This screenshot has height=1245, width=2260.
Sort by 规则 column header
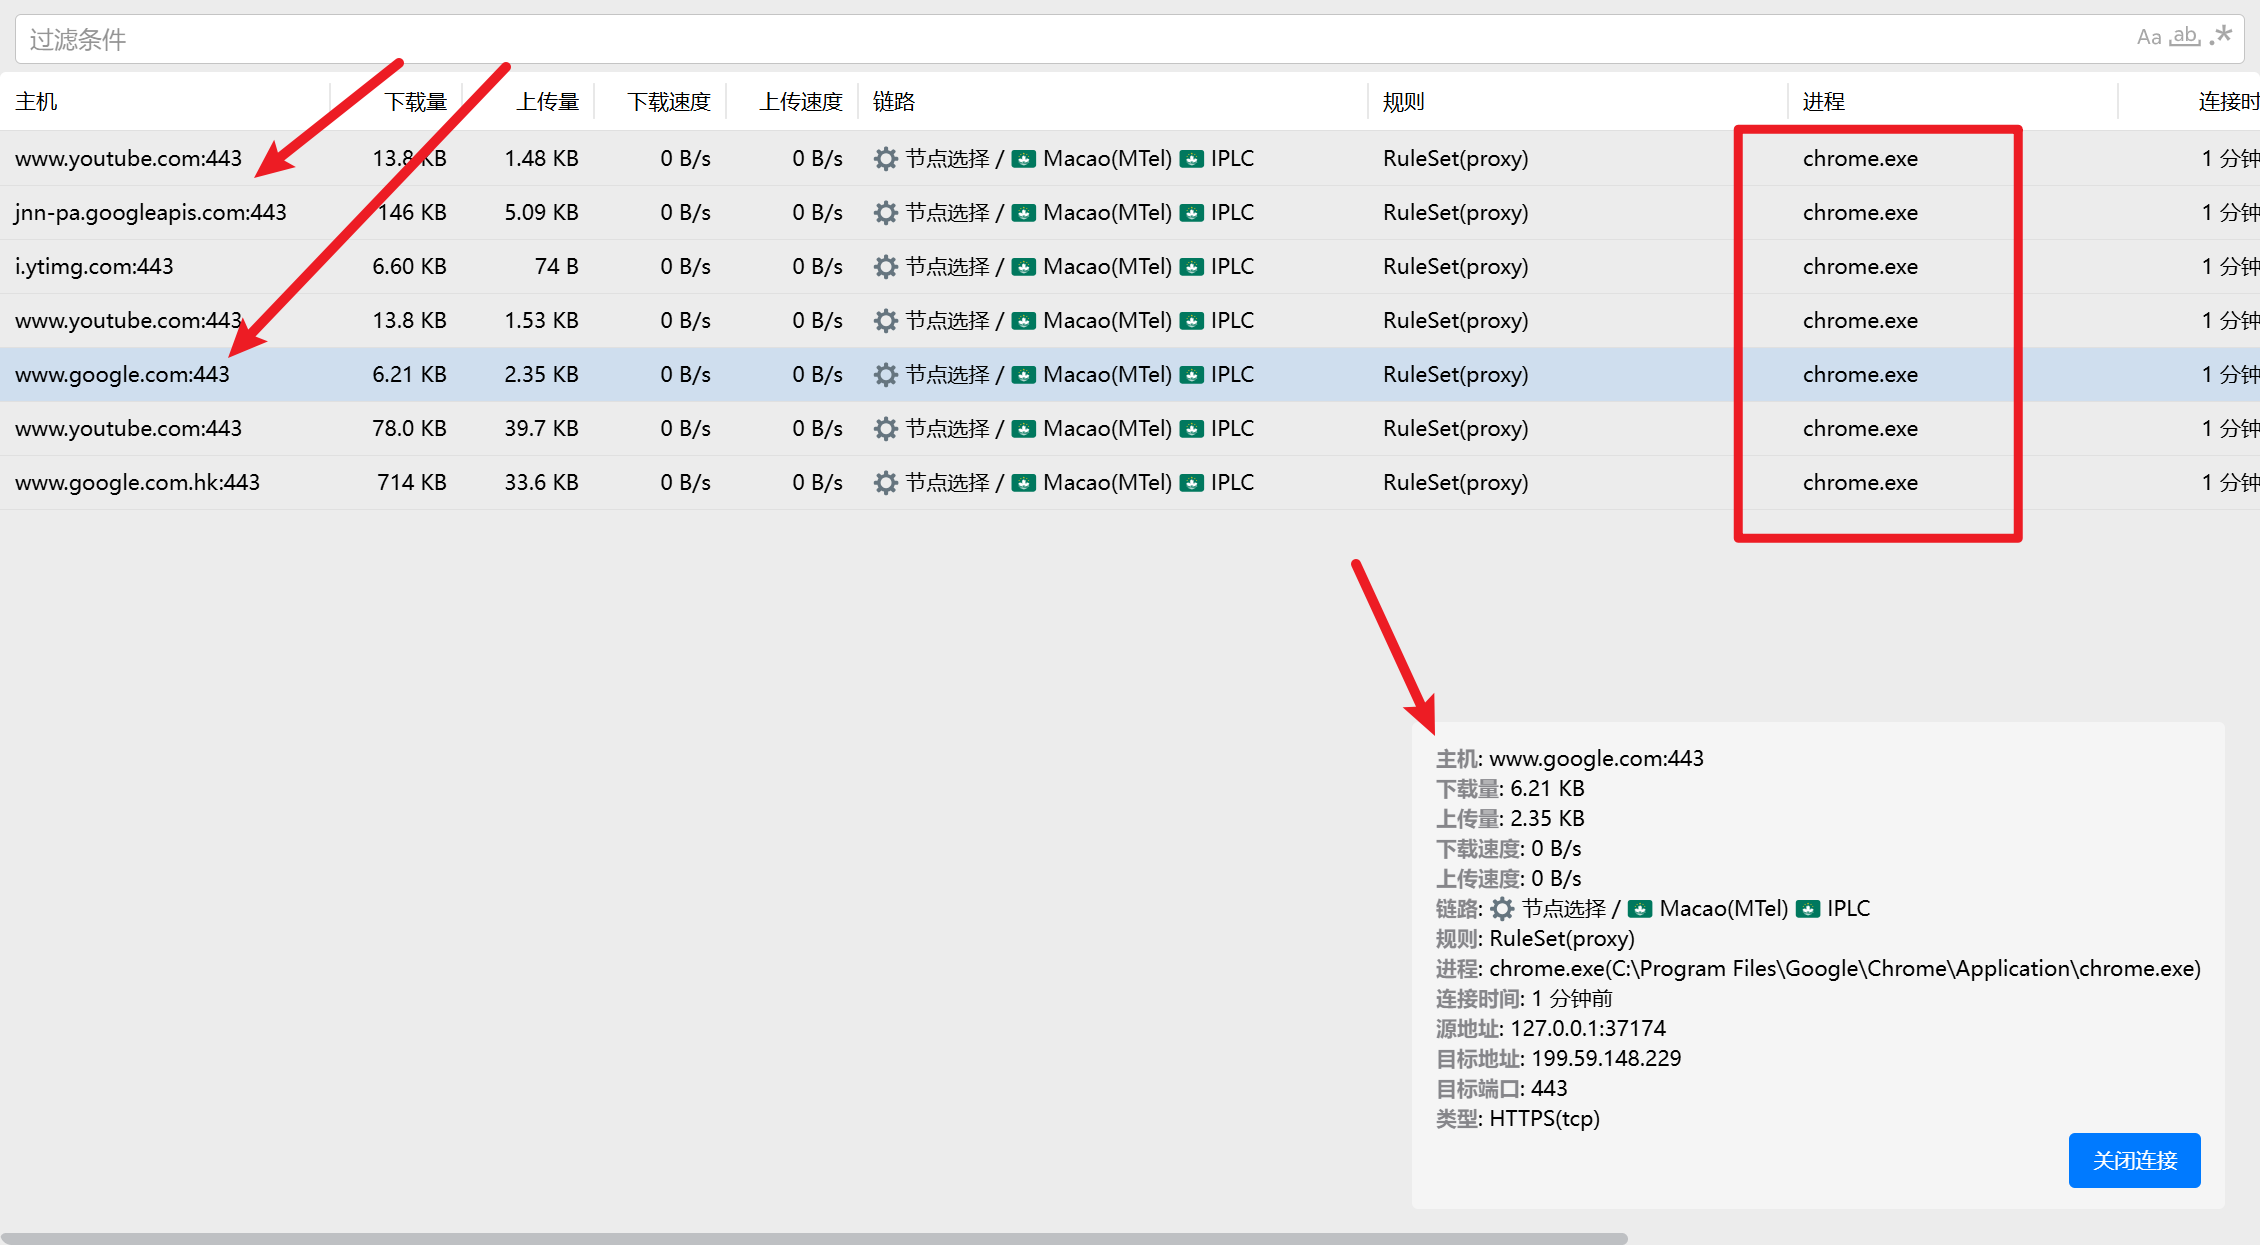point(1404,101)
